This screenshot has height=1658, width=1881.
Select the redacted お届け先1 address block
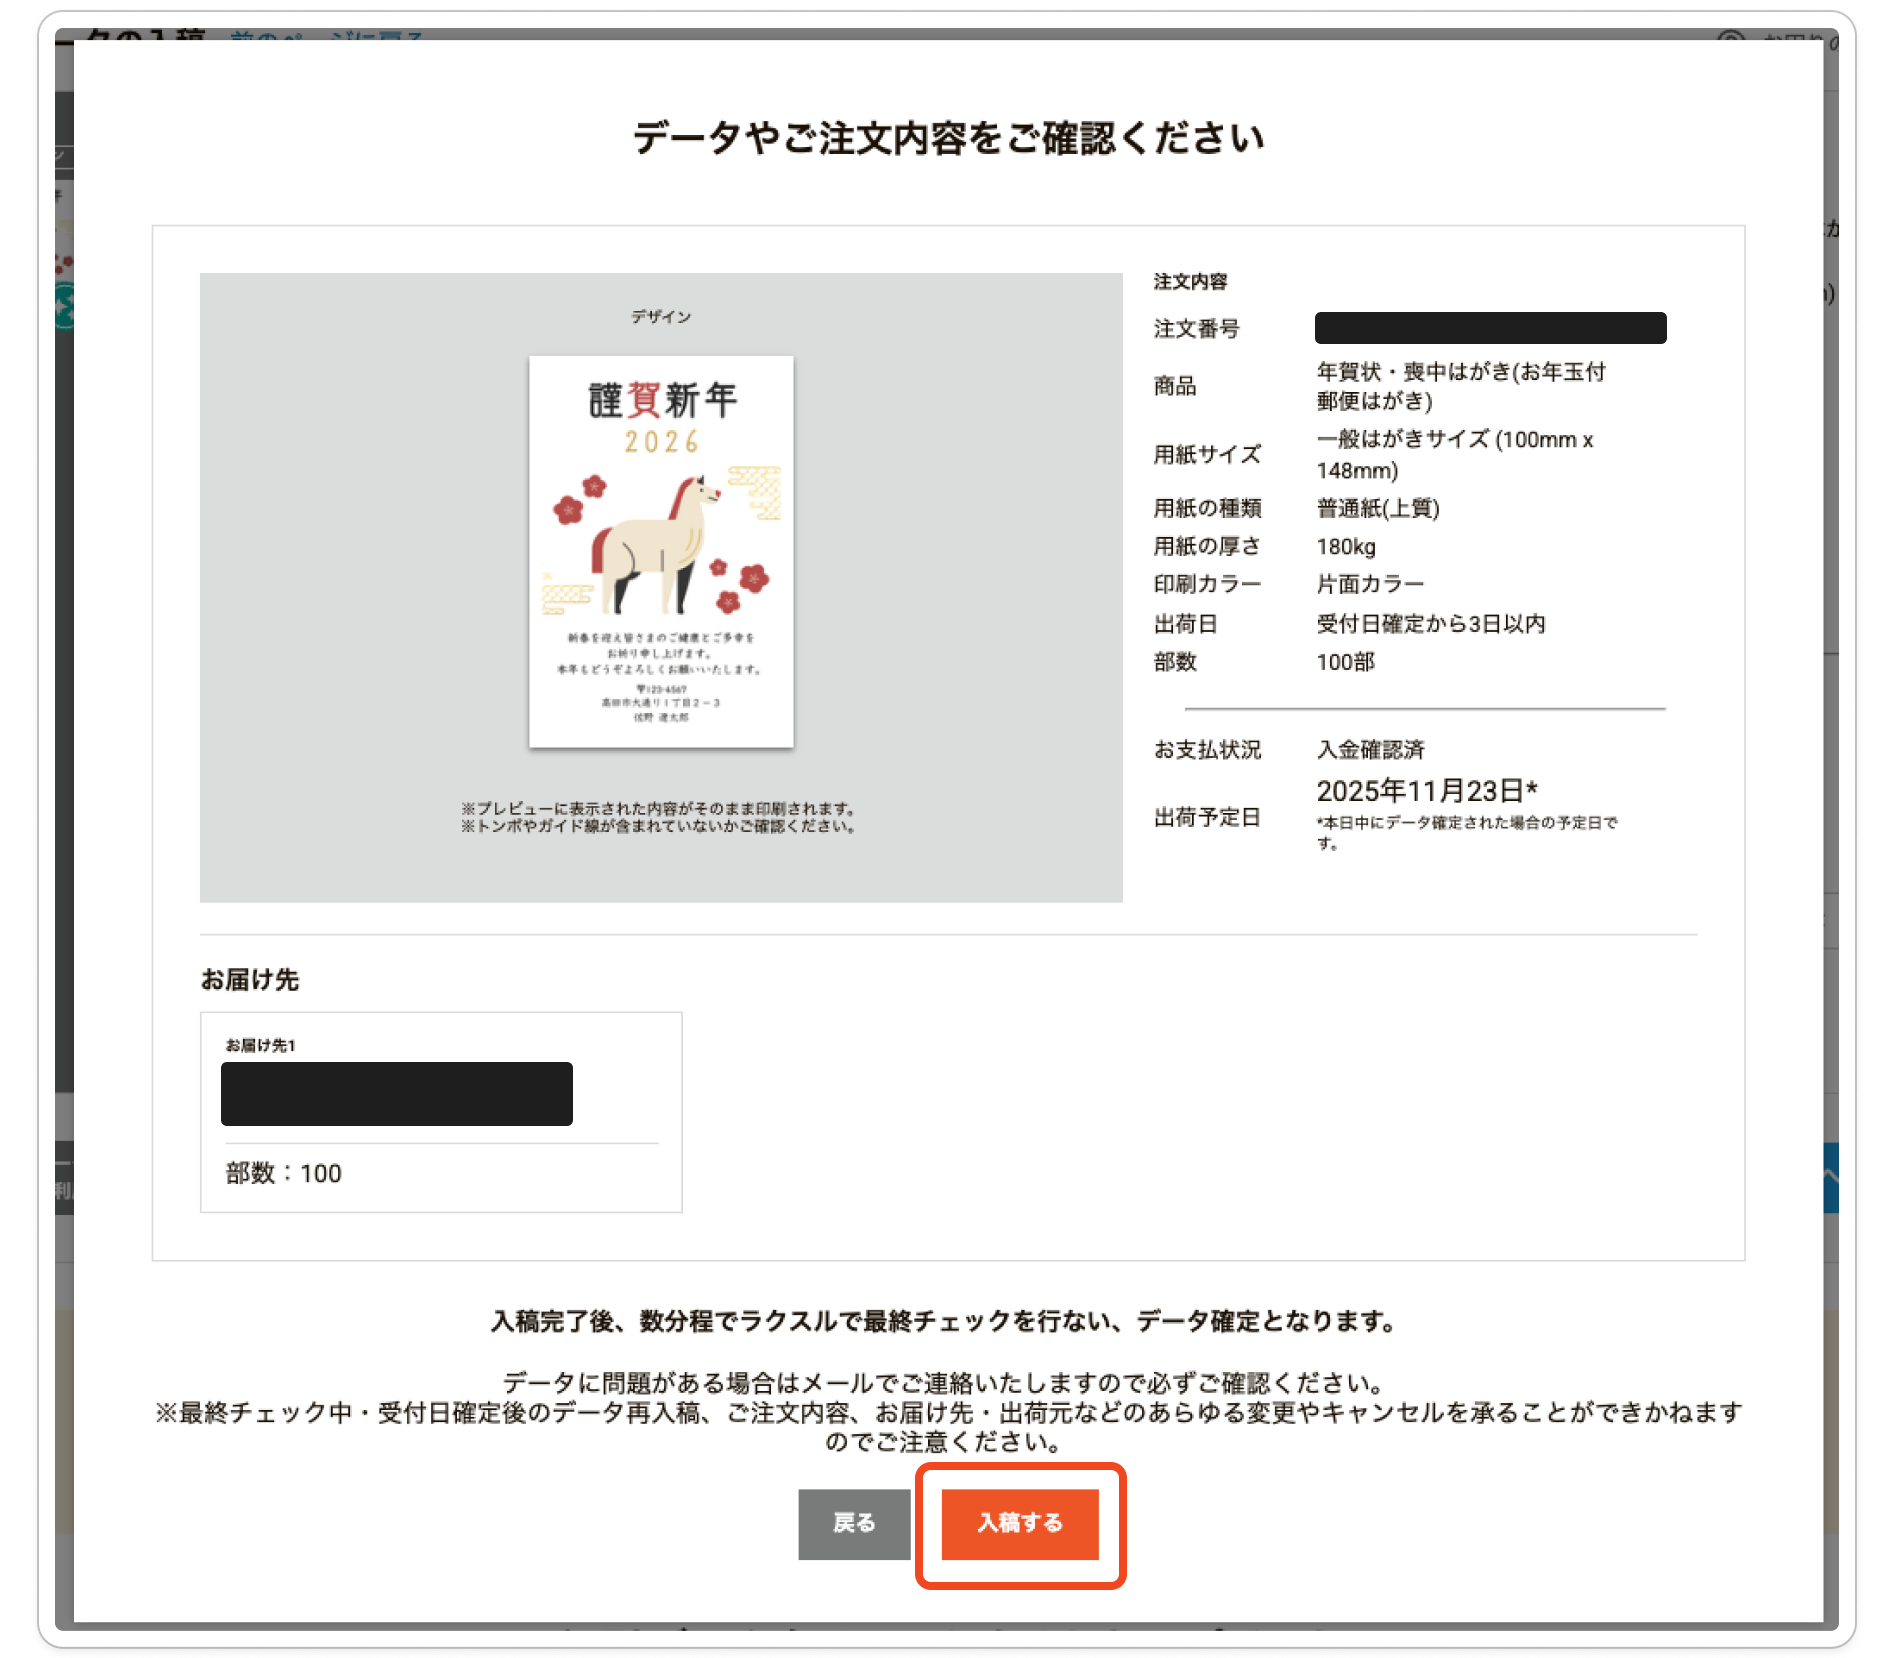tap(397, 1093)
